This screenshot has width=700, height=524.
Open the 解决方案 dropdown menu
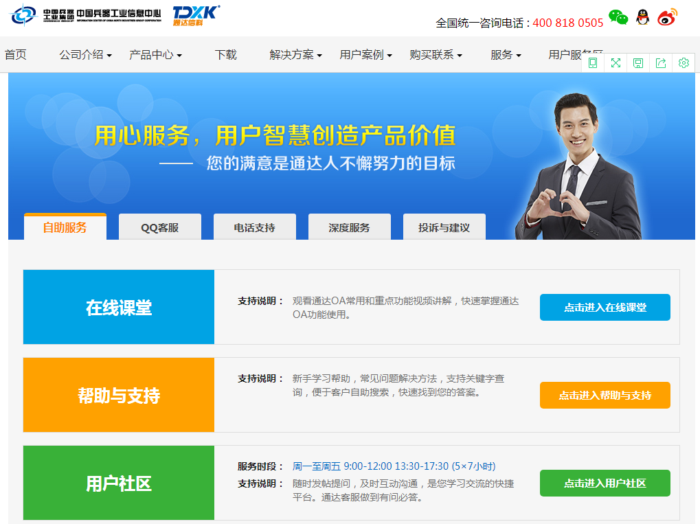pyautogui.click(x=295, y=55)
